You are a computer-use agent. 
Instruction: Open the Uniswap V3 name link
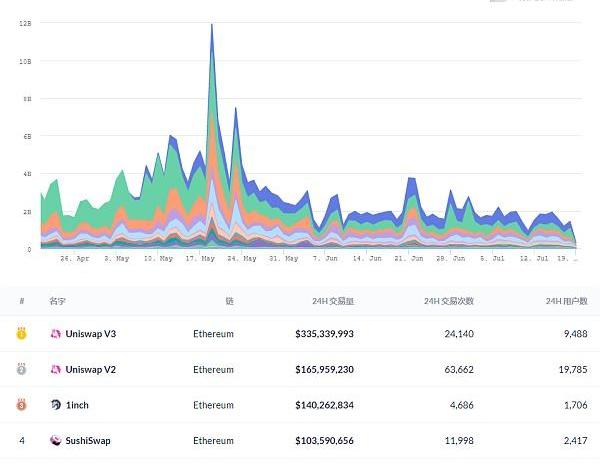pos(91,334)
